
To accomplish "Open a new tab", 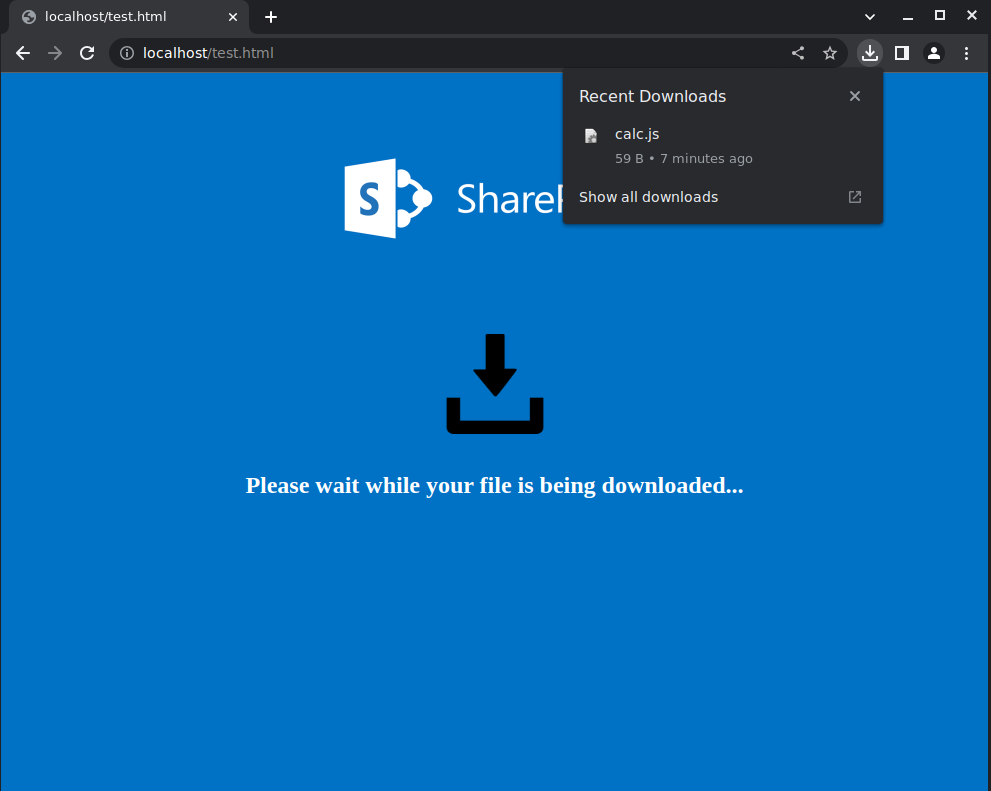I will pos(271,17).
